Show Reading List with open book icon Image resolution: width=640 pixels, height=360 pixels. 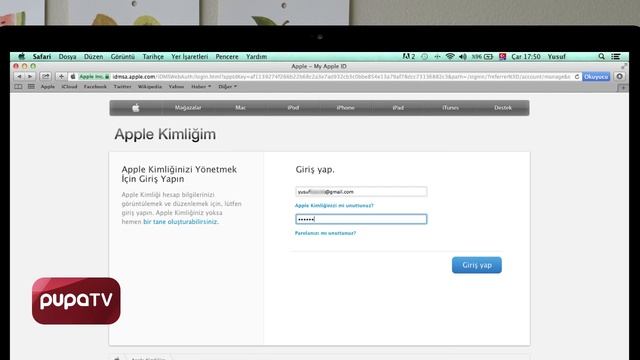pyautogui.click(x=18, y=87)
